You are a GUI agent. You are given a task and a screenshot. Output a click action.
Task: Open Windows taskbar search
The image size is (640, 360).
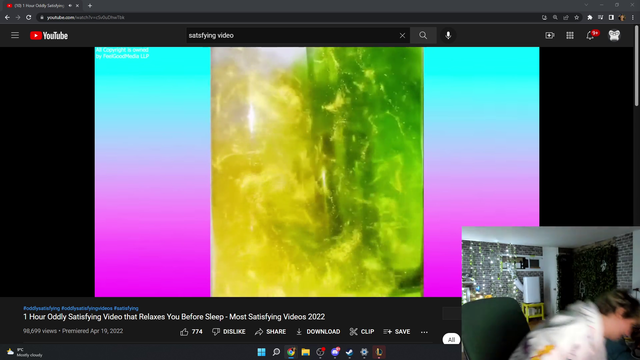tap(276, 352)
